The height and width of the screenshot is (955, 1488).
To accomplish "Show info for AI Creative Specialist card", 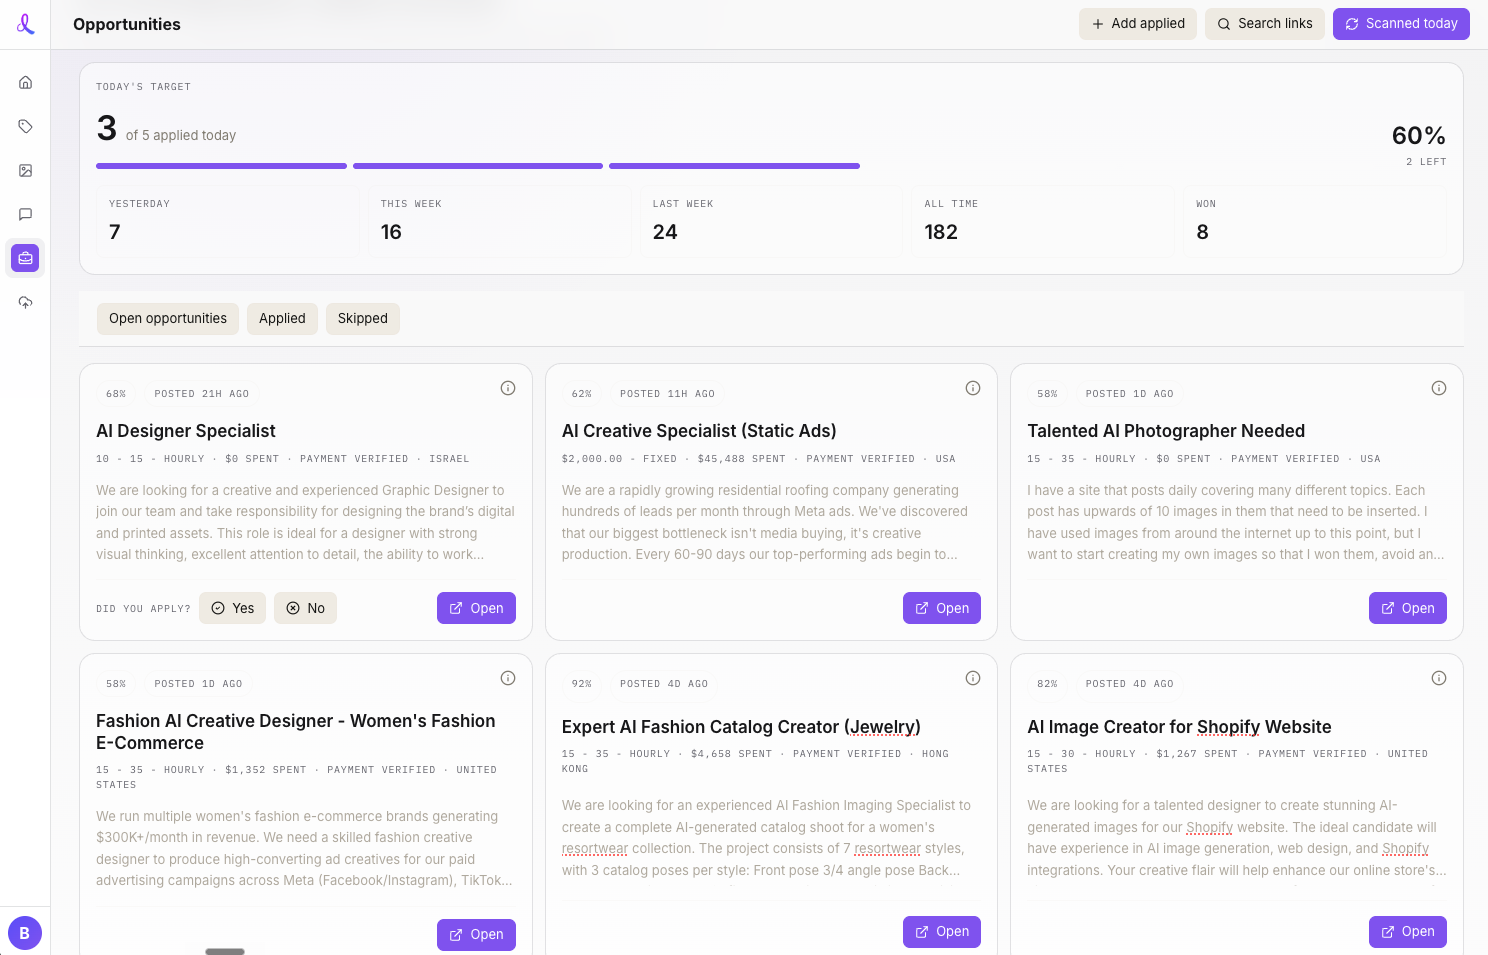I will pos(973,388).
